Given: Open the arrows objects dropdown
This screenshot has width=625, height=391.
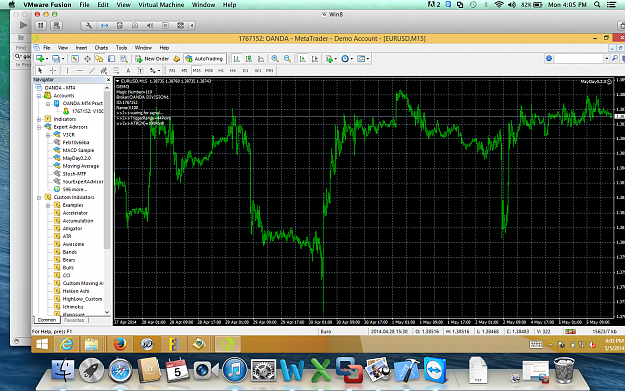Looking at the screenshot, I should (155, 71).
